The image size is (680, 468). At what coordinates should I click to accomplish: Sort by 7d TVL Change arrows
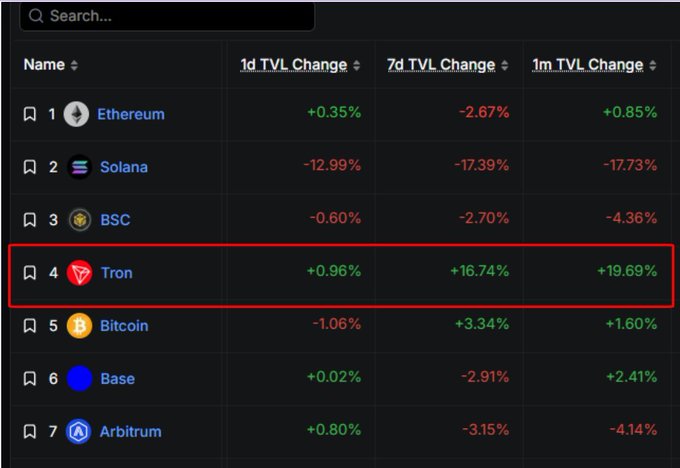506,65
